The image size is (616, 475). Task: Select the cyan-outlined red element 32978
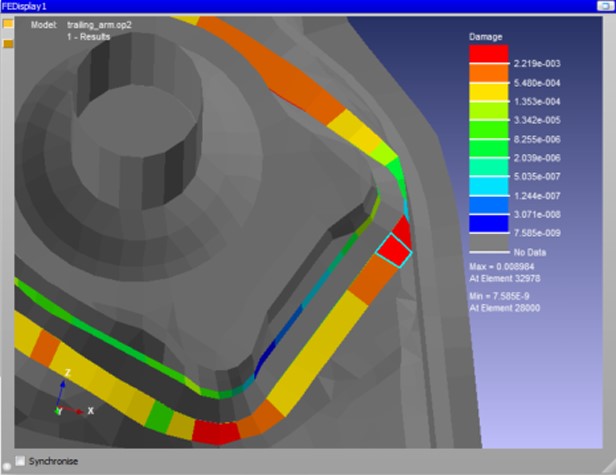point(394,250)
